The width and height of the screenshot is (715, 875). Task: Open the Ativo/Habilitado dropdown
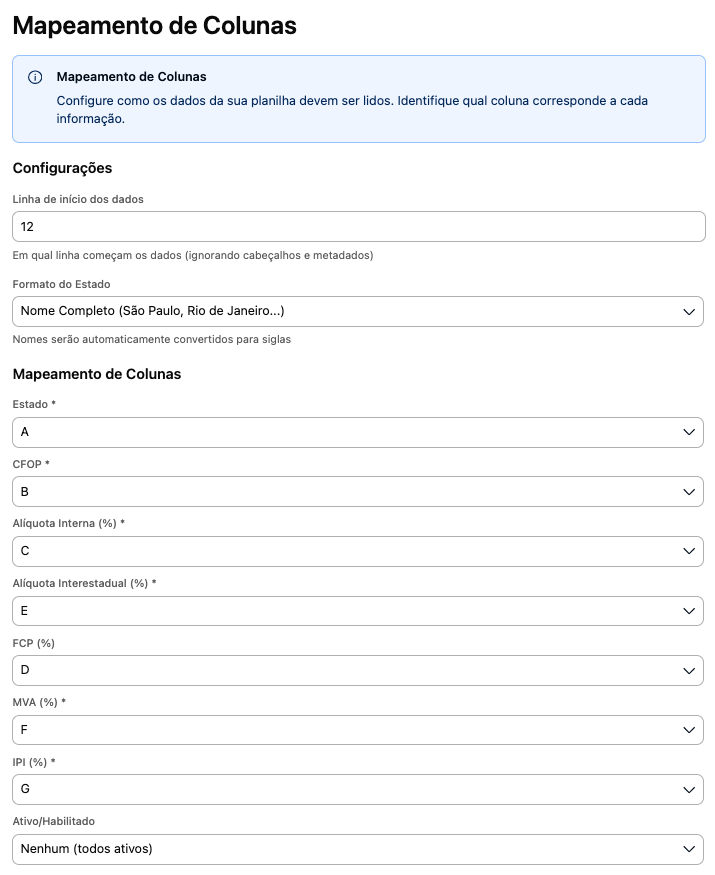[358, 849]
